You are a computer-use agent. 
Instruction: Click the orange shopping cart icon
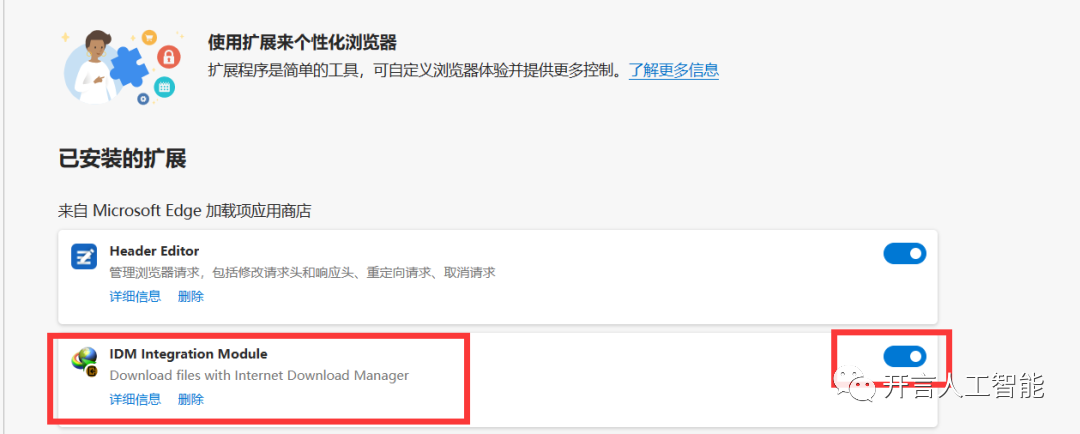click(x=148, y=37)
